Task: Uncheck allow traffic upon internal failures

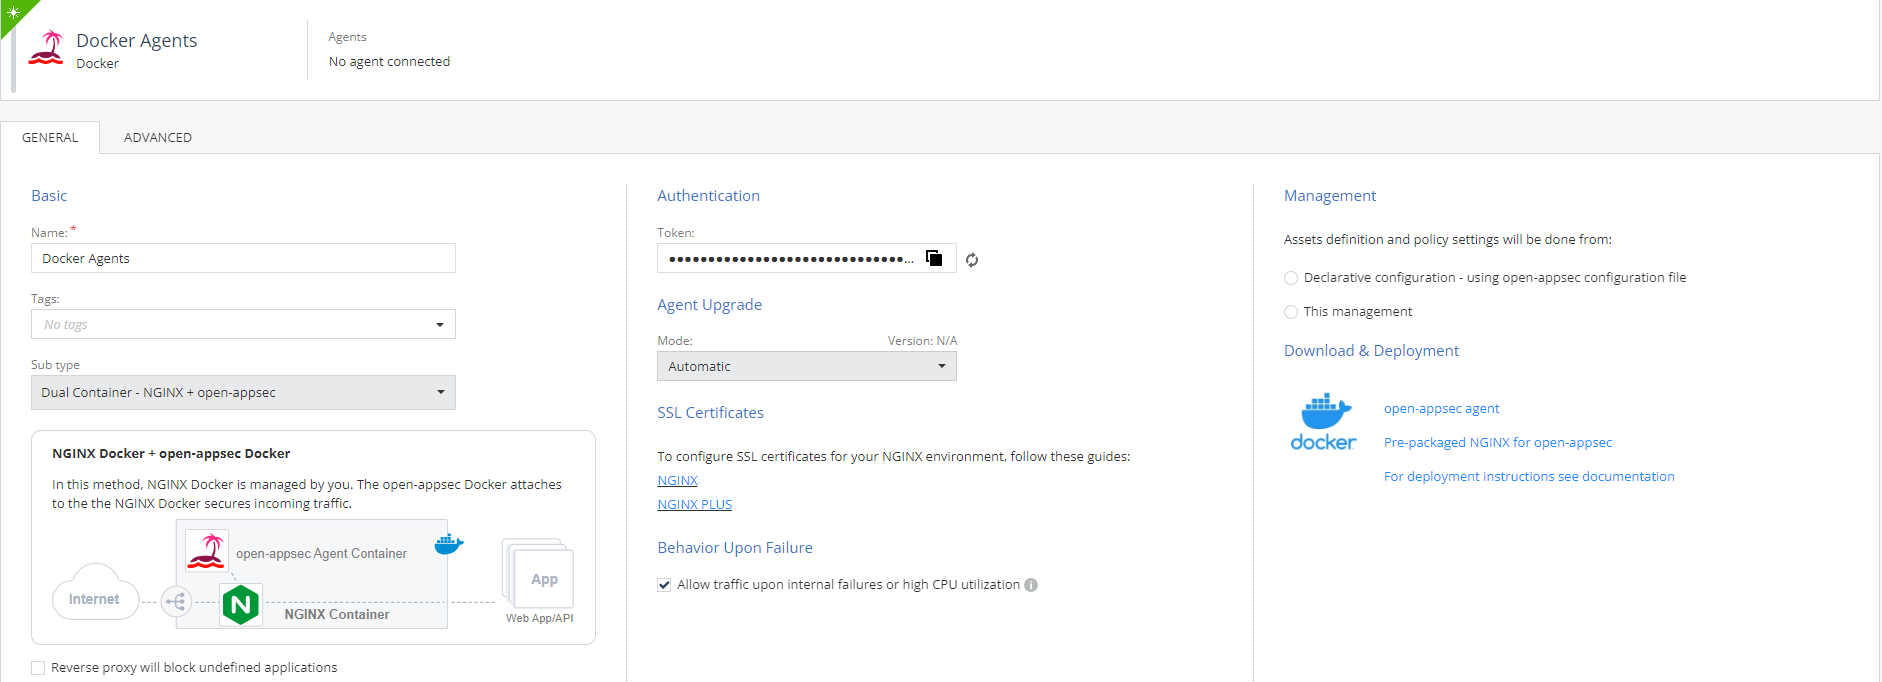Action: (x=664, y=585)
